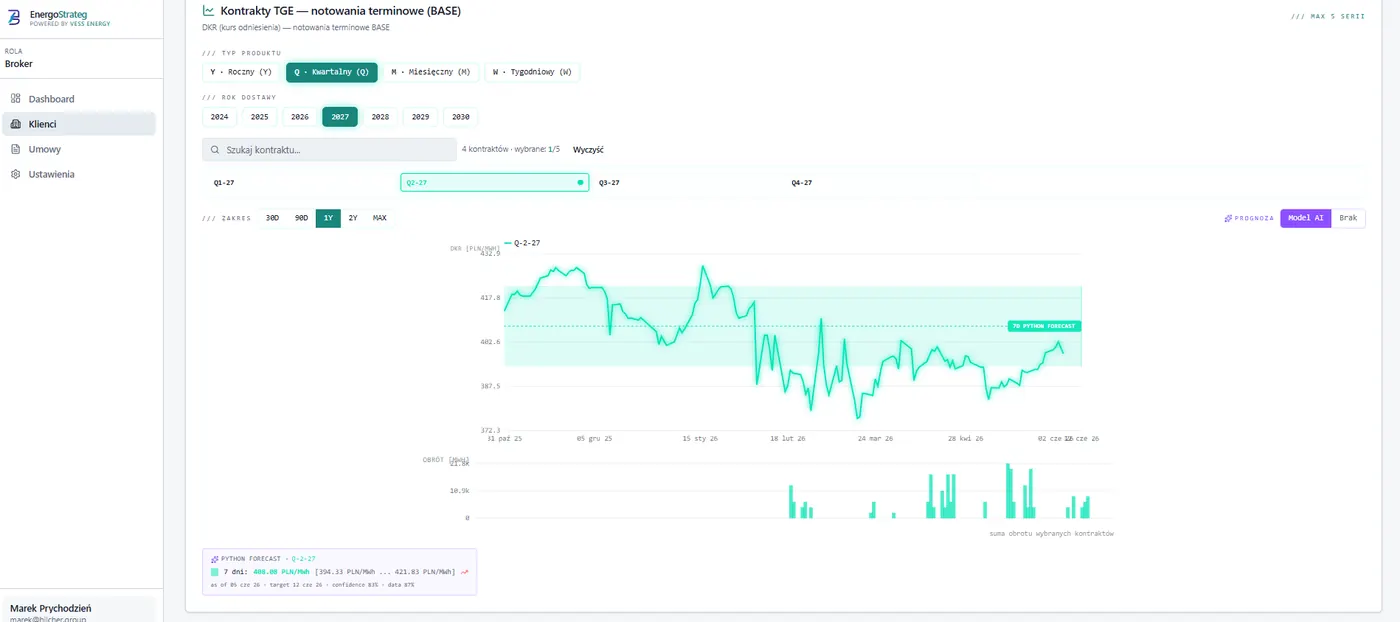Click the search magnifier icon
Image resolution: width=1400 pixels, height=622 pixels.
[215, 150]
